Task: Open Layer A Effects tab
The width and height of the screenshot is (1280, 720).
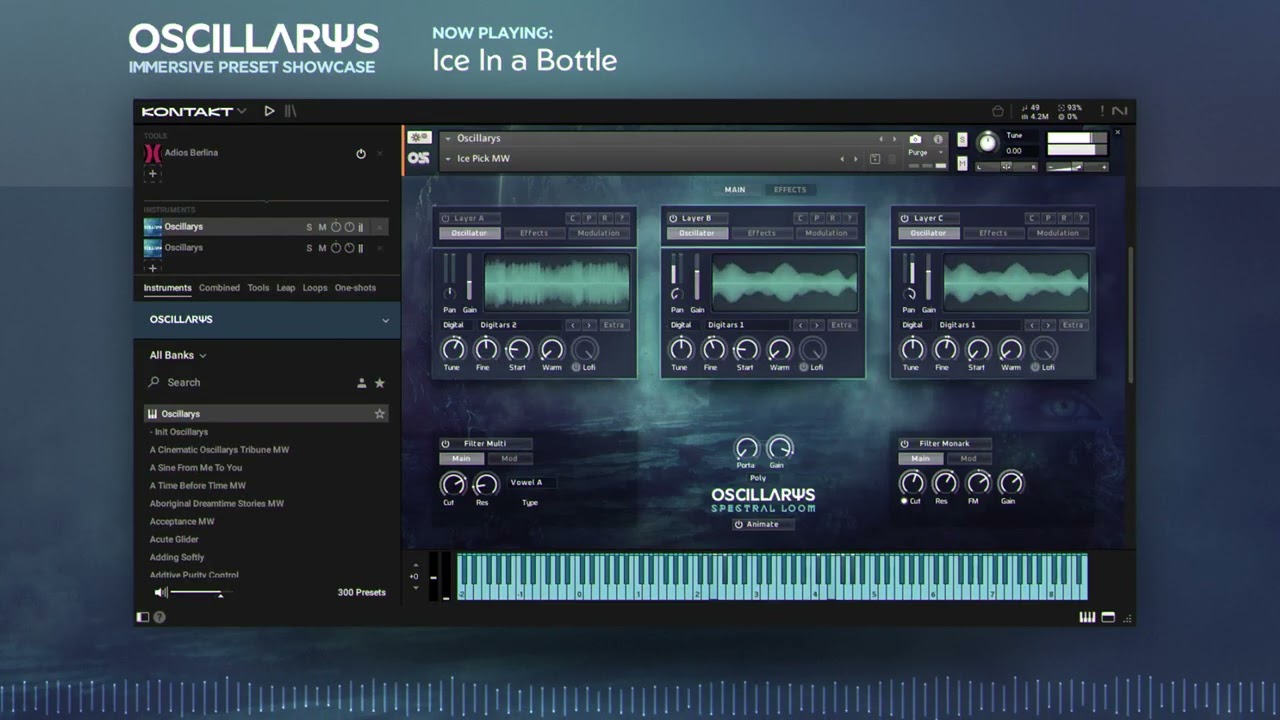Action: click(534, 233)
